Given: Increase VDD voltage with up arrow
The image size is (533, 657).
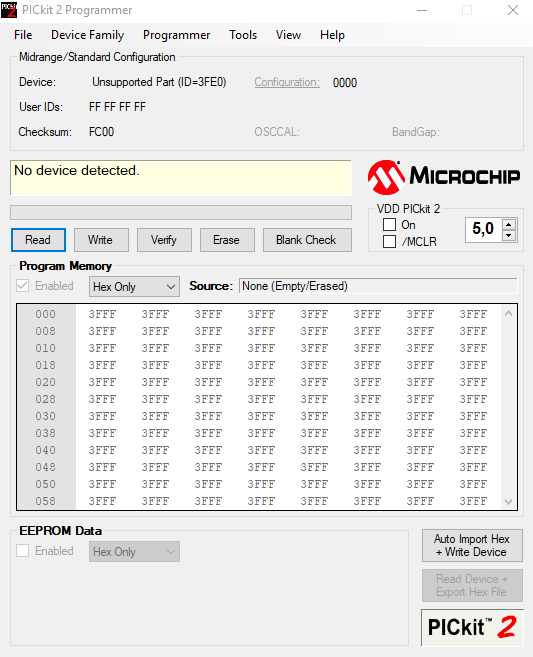Looking at the screenshot, I should tap(509, 224).
